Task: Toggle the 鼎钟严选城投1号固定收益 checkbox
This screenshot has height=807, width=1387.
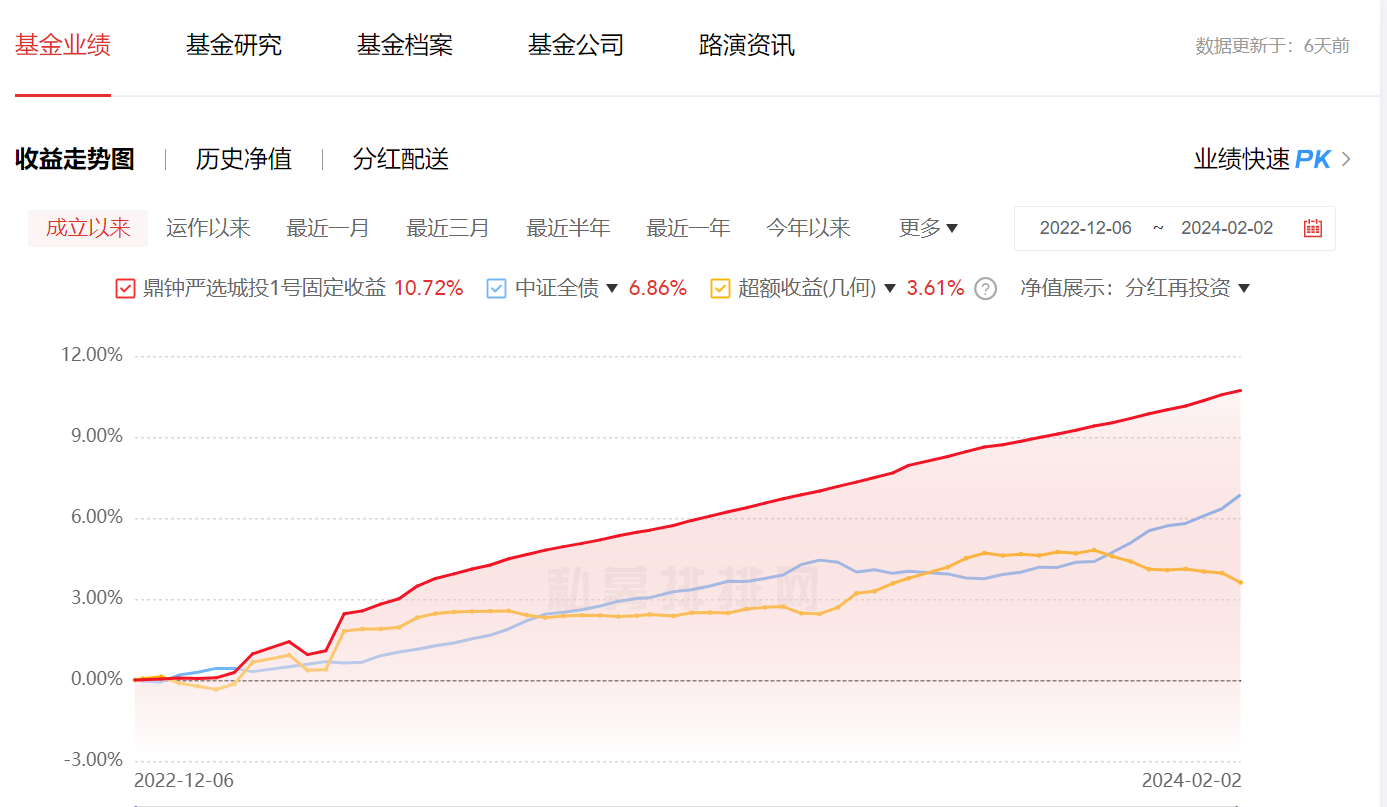Action: pyautogui.click(x=126, y=289)
